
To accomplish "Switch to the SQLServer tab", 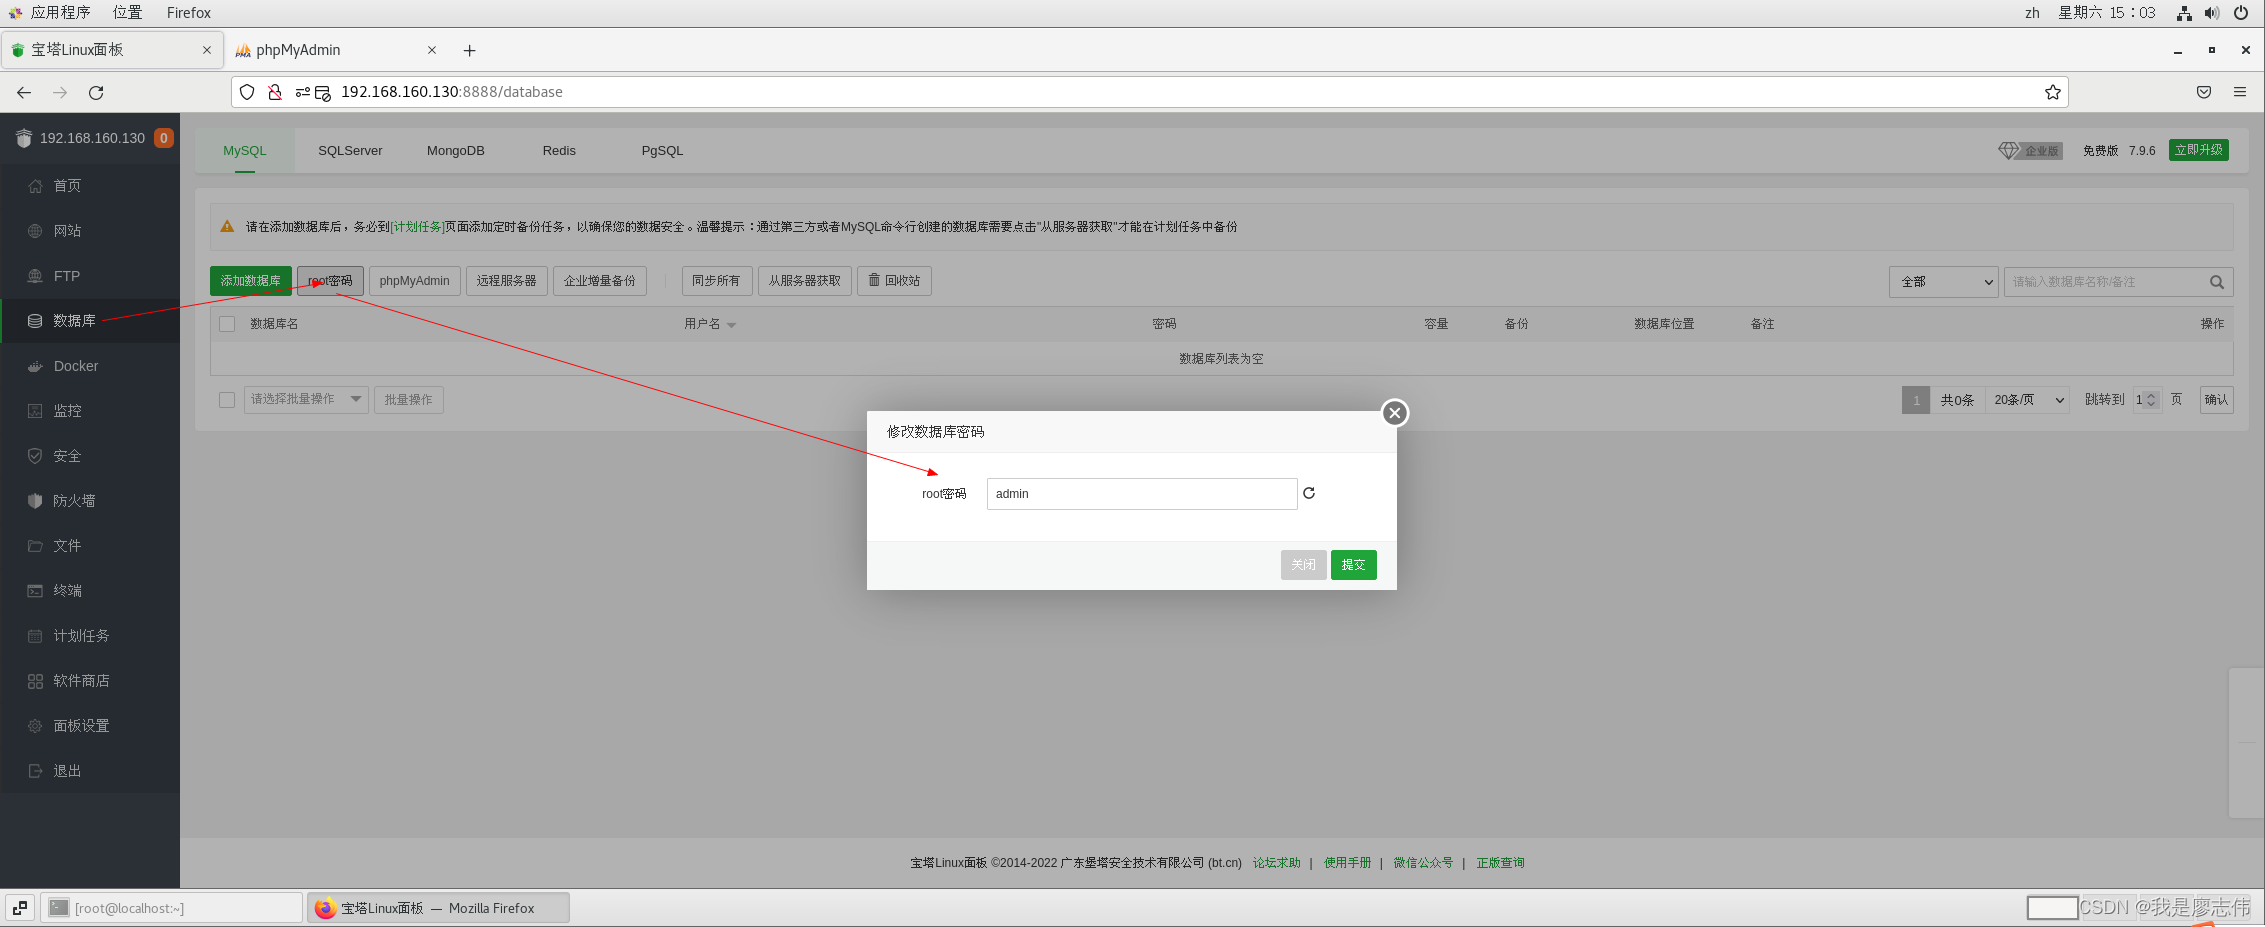I will tap(350, 151).
